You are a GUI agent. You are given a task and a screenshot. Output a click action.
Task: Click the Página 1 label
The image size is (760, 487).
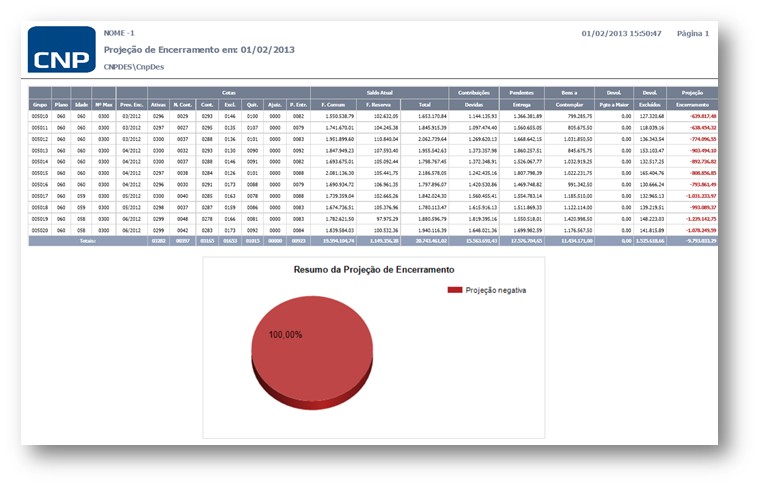(693, 33)
